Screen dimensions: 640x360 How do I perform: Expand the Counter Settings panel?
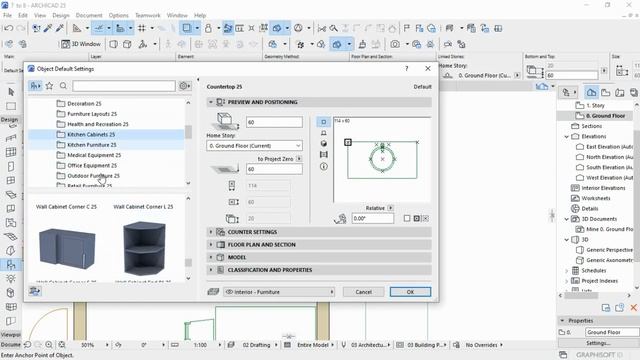point(211,232)
